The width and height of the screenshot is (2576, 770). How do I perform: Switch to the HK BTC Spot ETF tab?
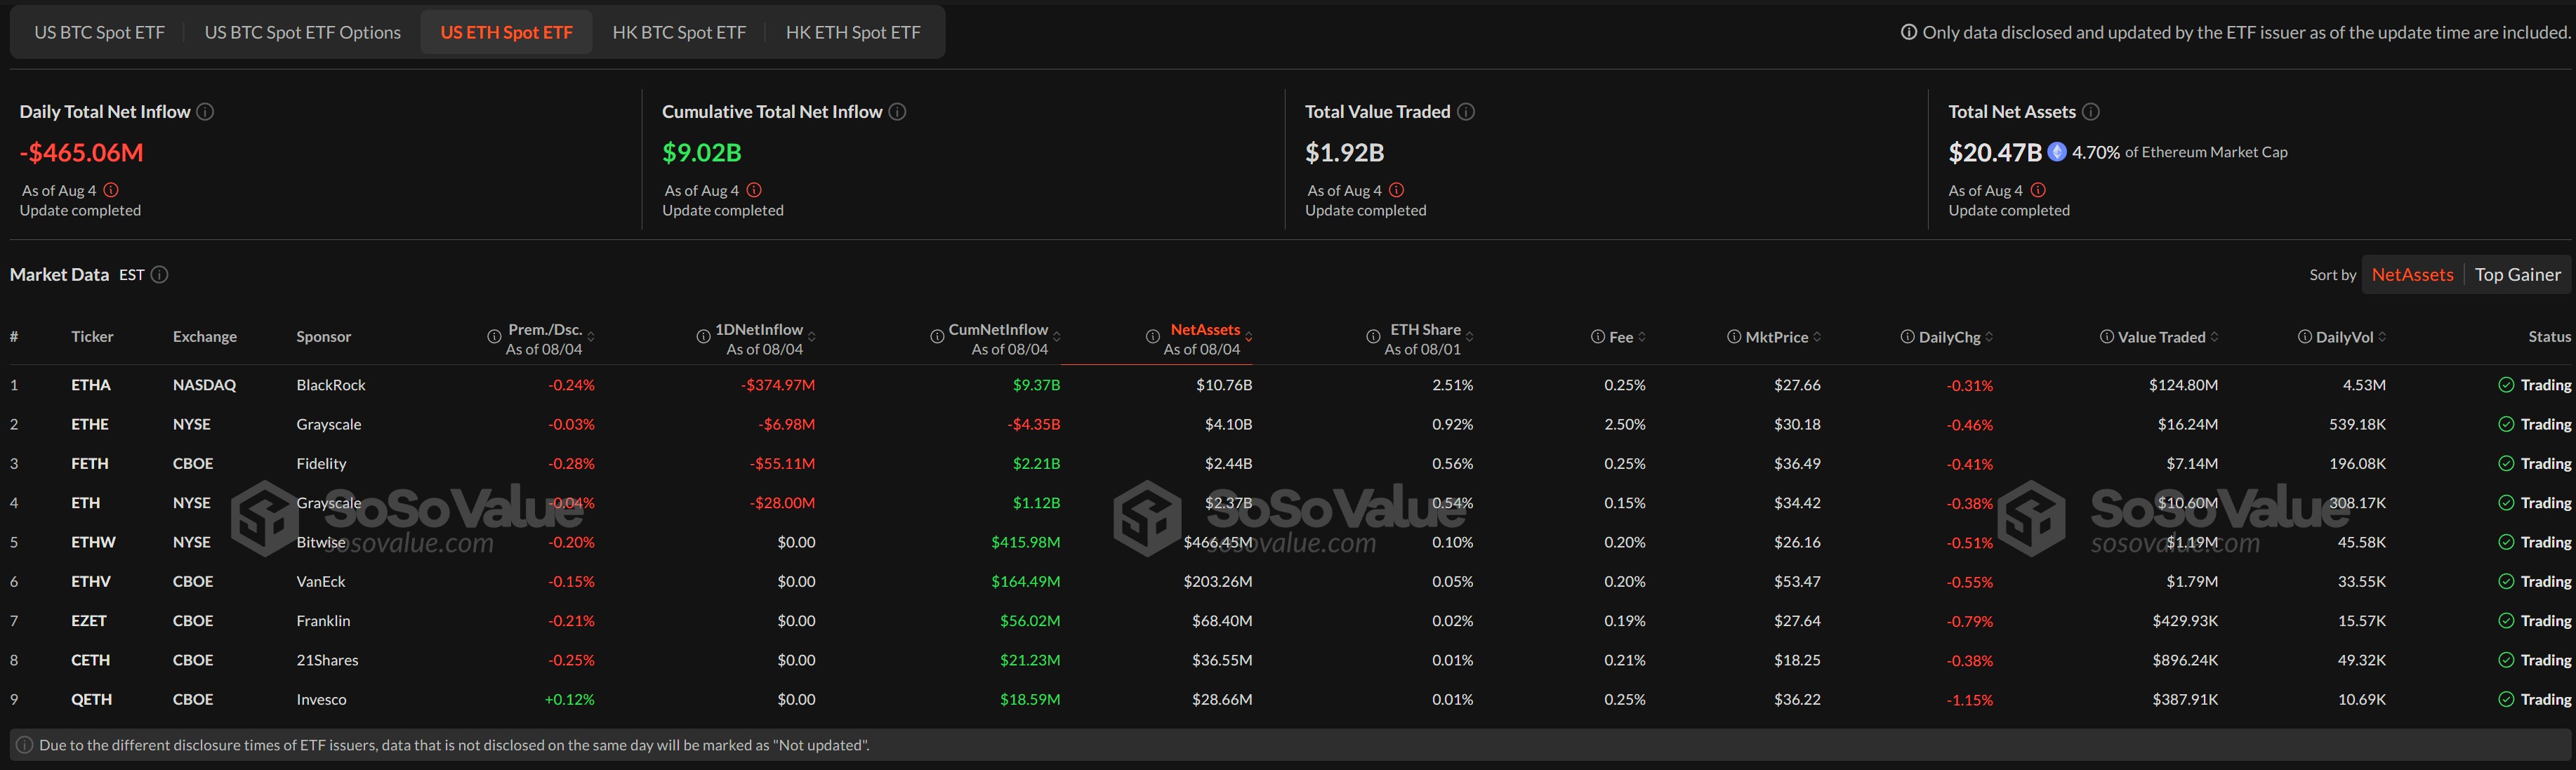(x=678, y=31)
